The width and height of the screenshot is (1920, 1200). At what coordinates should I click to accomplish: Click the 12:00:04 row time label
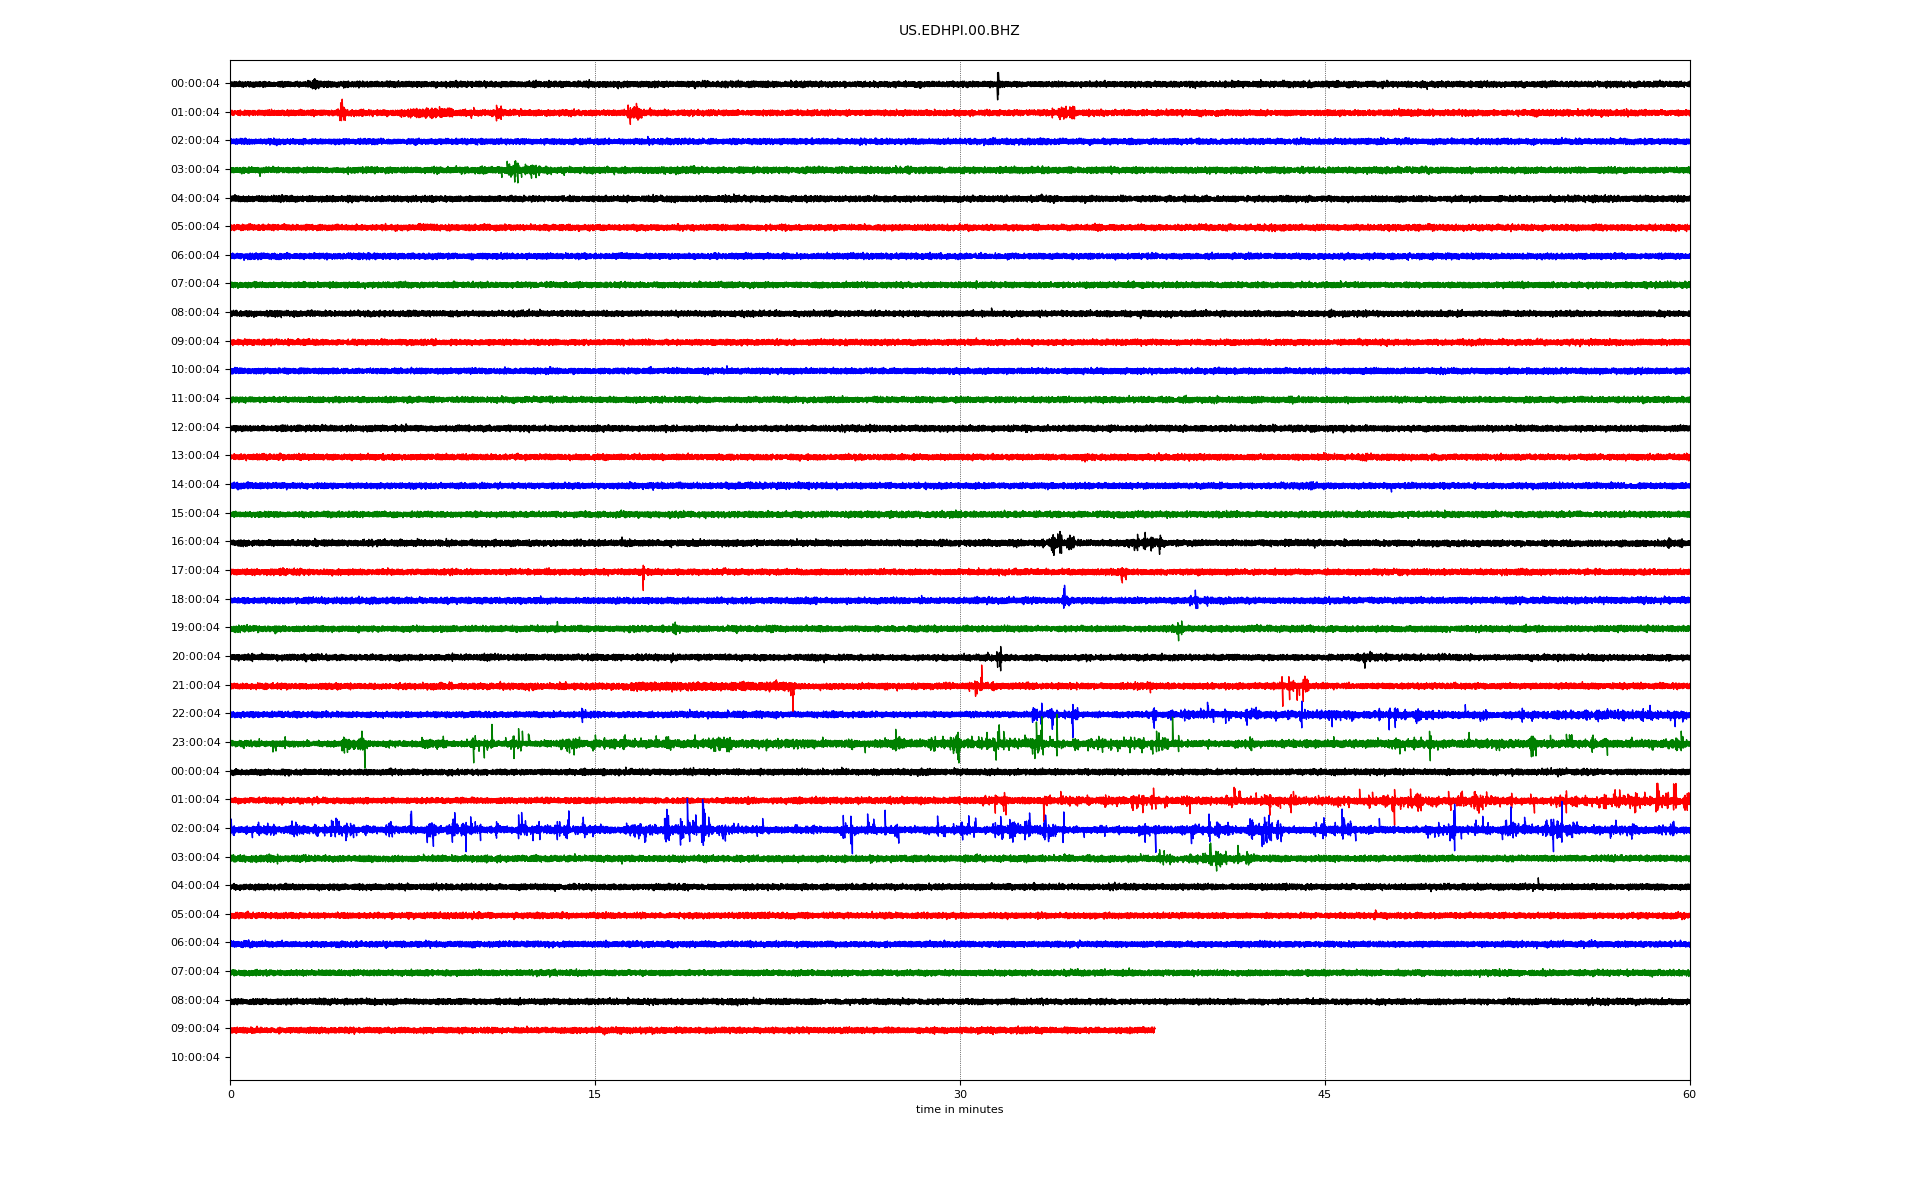(x=195, y=428)
